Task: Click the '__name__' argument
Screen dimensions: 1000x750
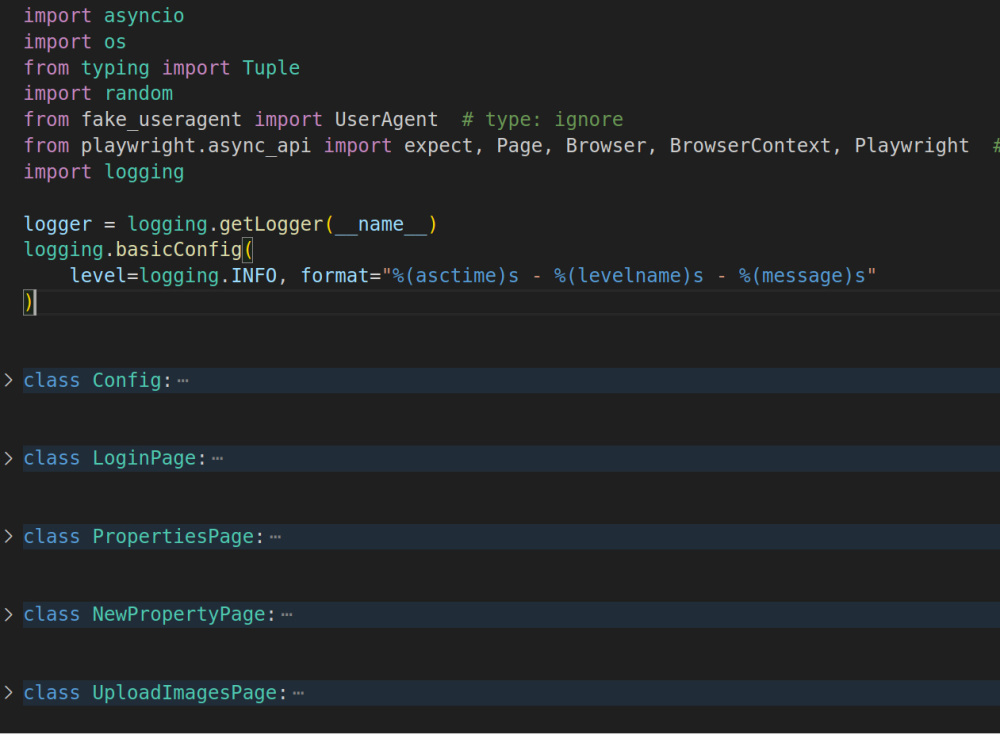Action: pos(381,224)
